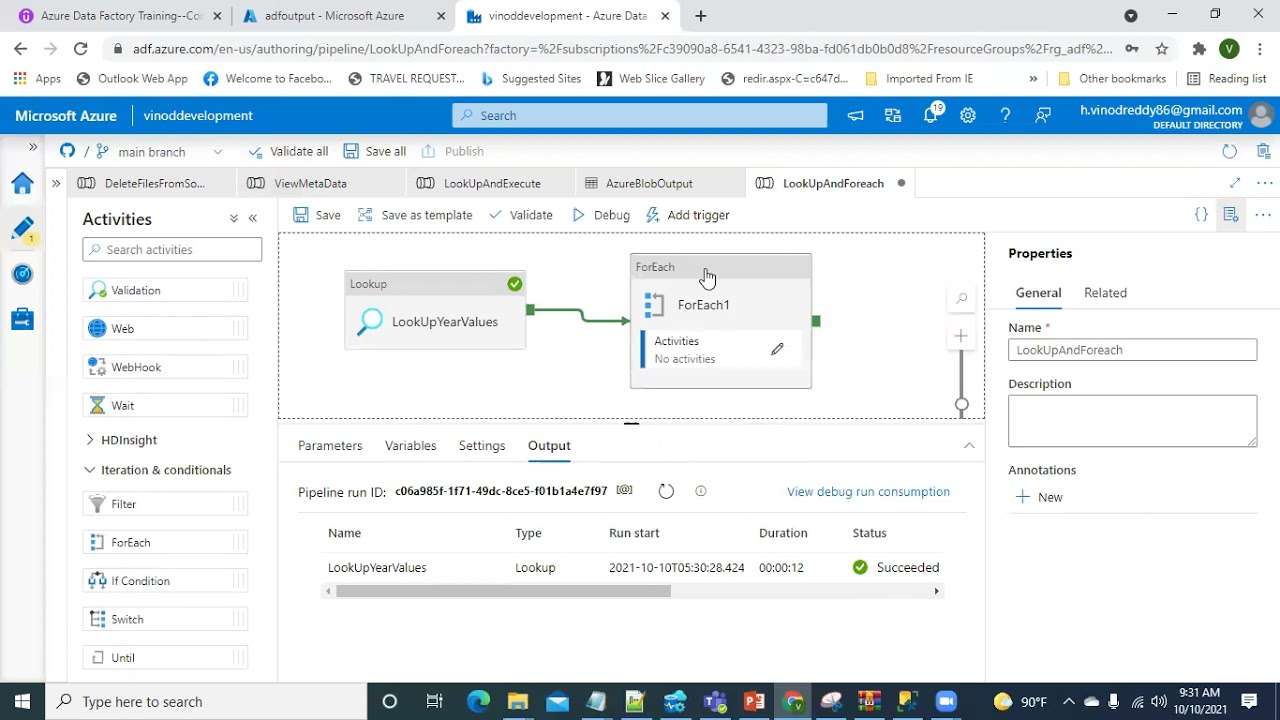Viewport: 1280px width, 720px height.
Task: Click the canvas zoom slider handle
Action: [961, 405]
